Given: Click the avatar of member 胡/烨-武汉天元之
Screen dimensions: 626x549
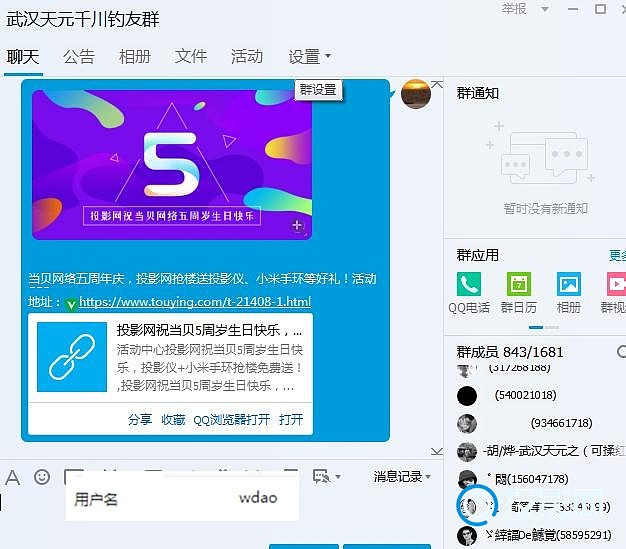Looking at the screenshot, I should tap(467, 452).
